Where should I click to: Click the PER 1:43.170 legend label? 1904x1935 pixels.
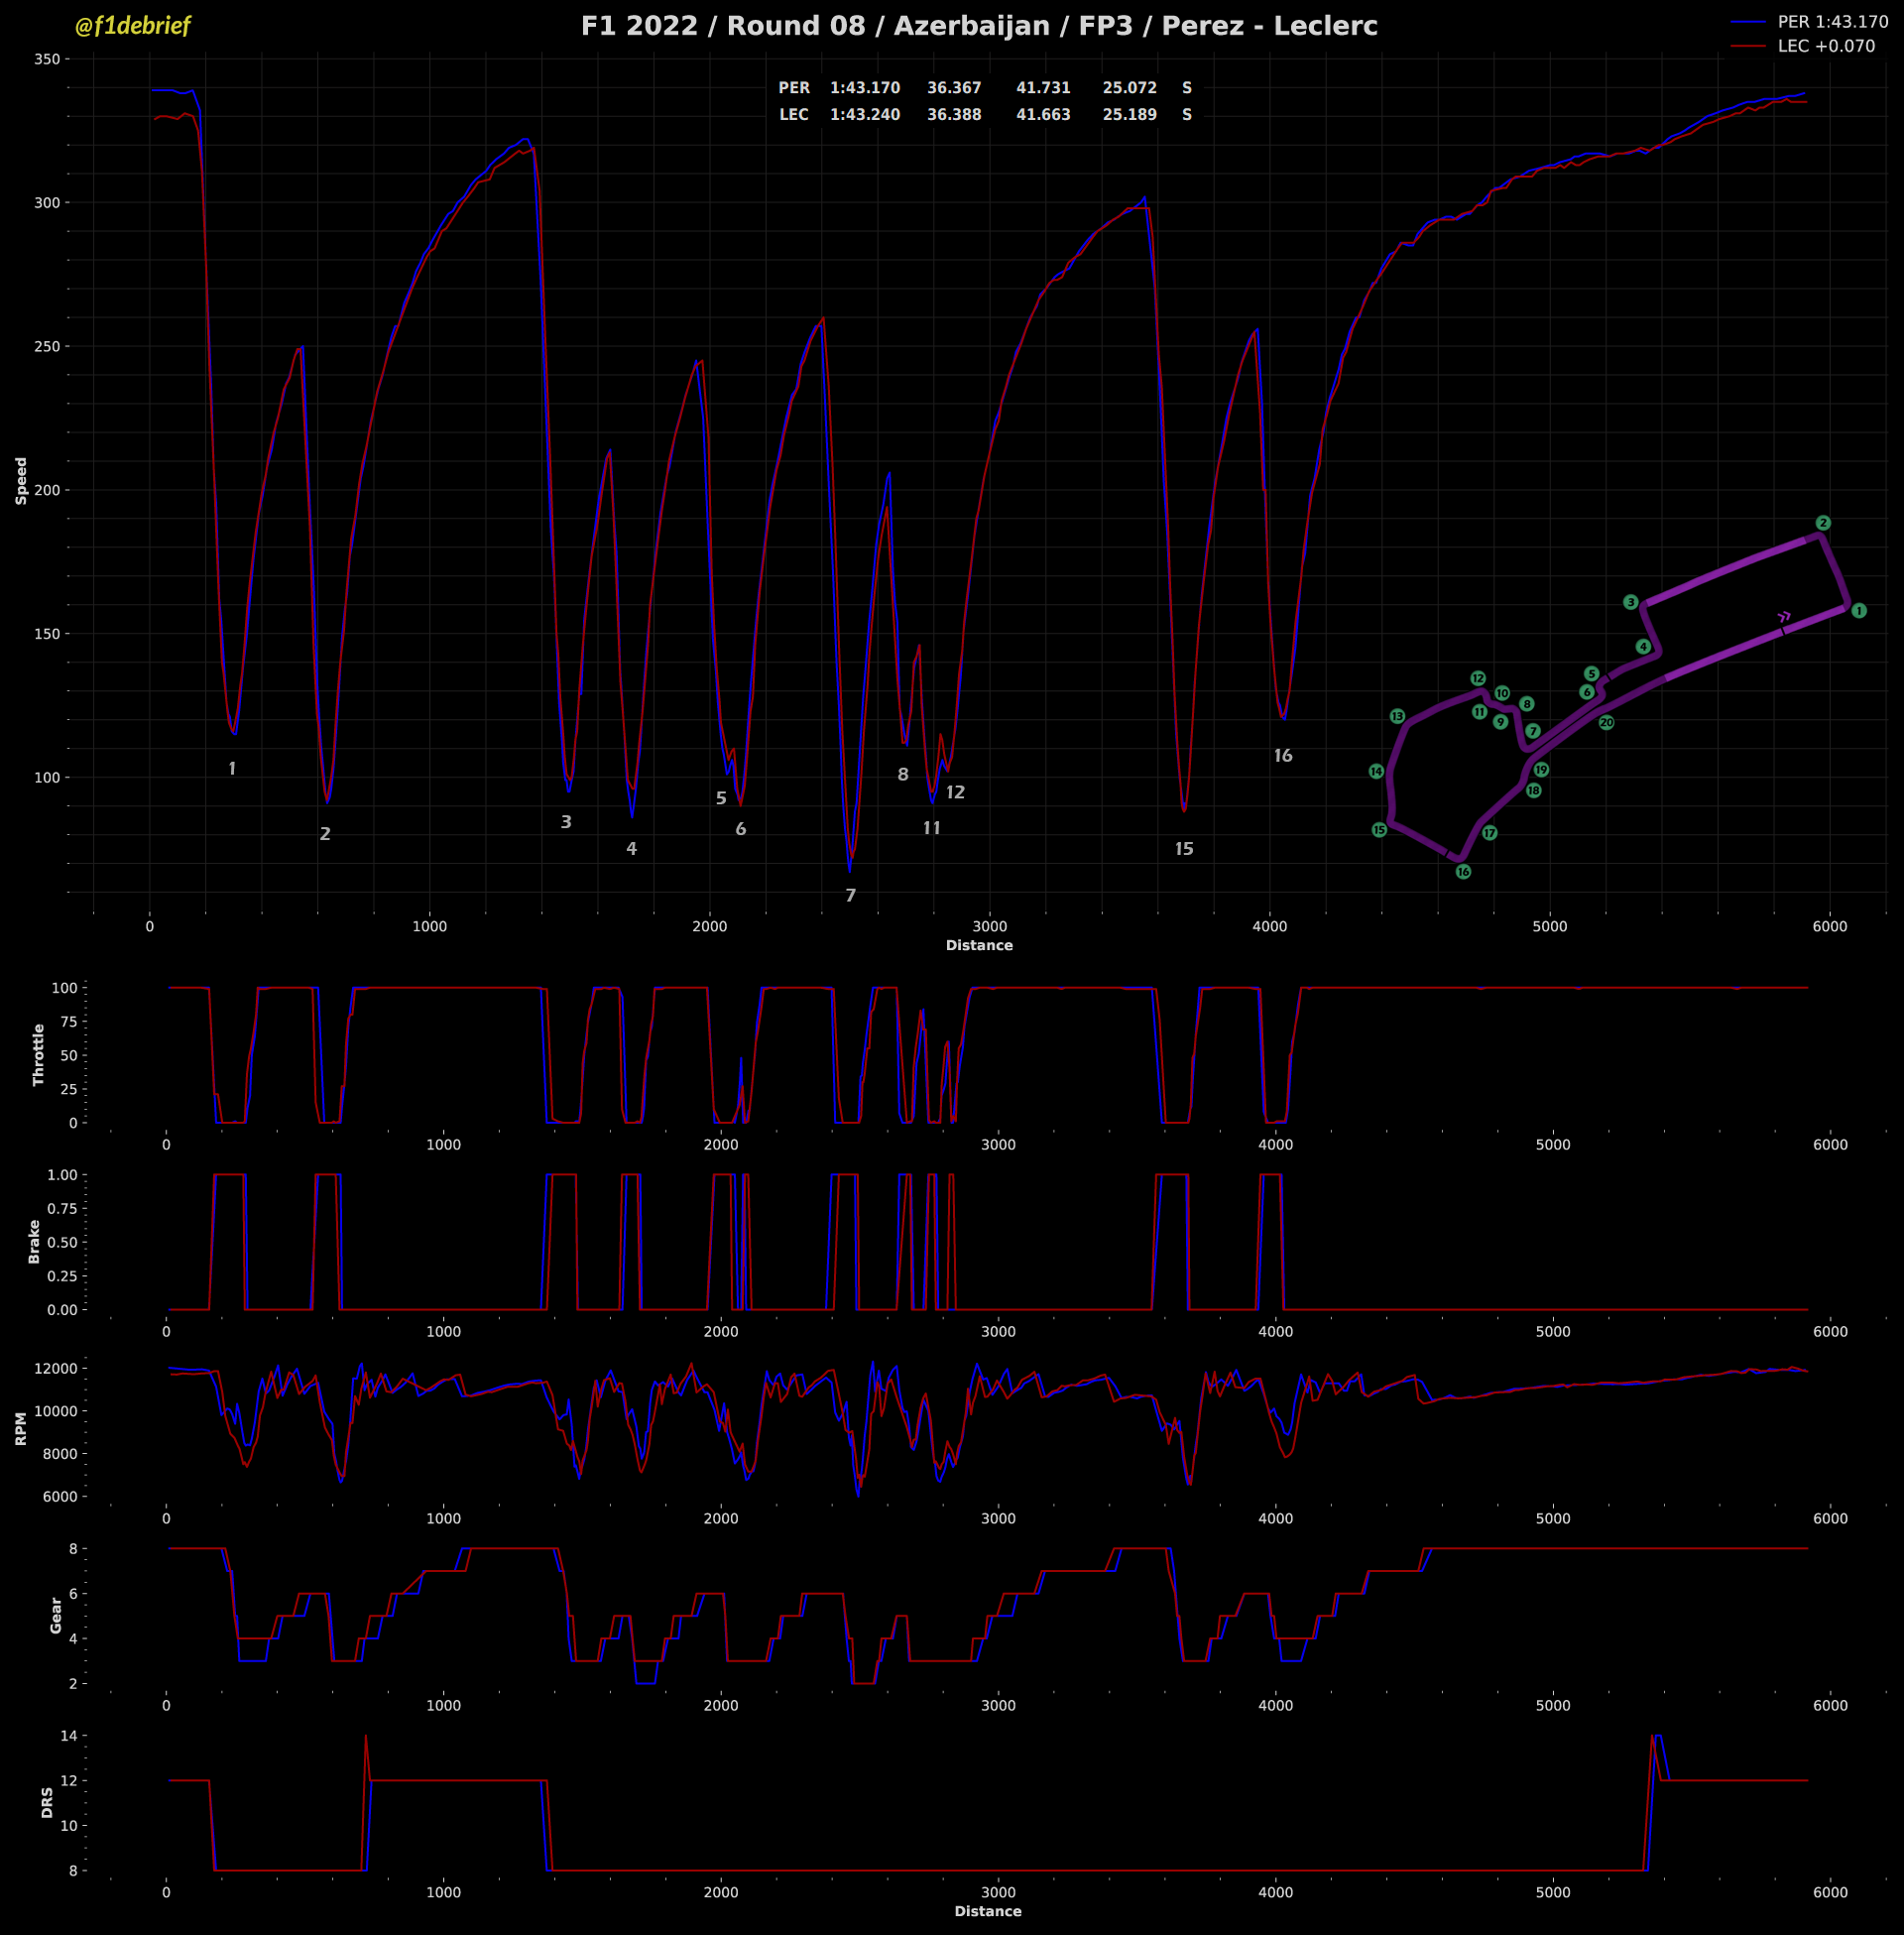(x=1832, y=22)
